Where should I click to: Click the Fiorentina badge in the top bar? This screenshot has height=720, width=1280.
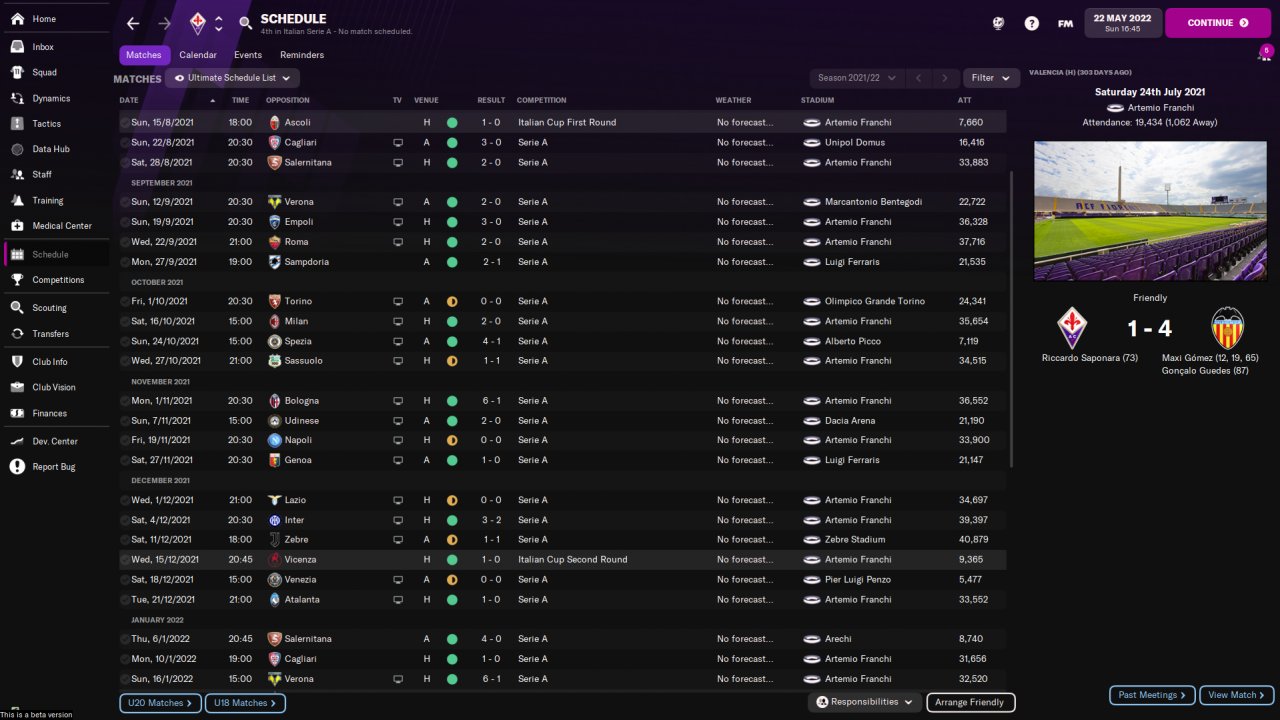point(198,23)
